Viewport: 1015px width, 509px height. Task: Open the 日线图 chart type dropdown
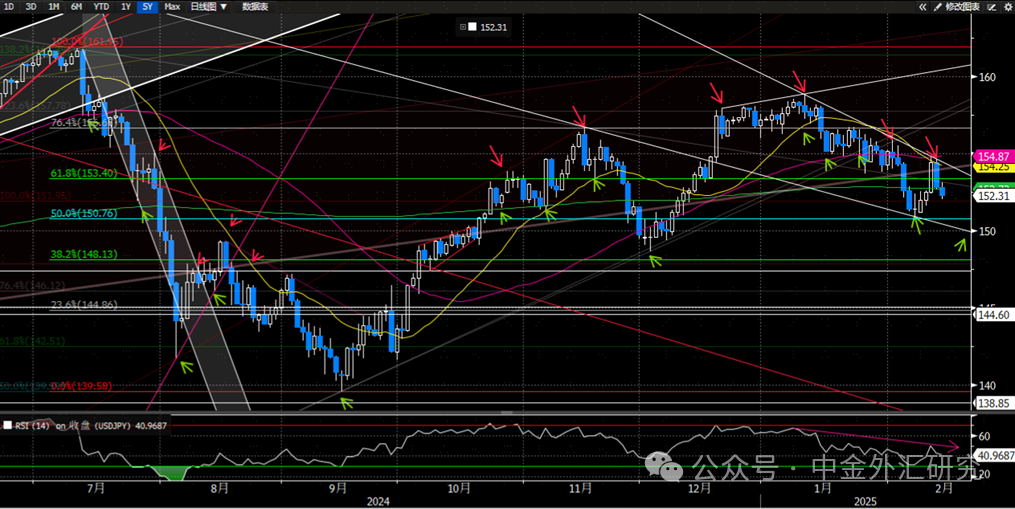coord(208,7)
